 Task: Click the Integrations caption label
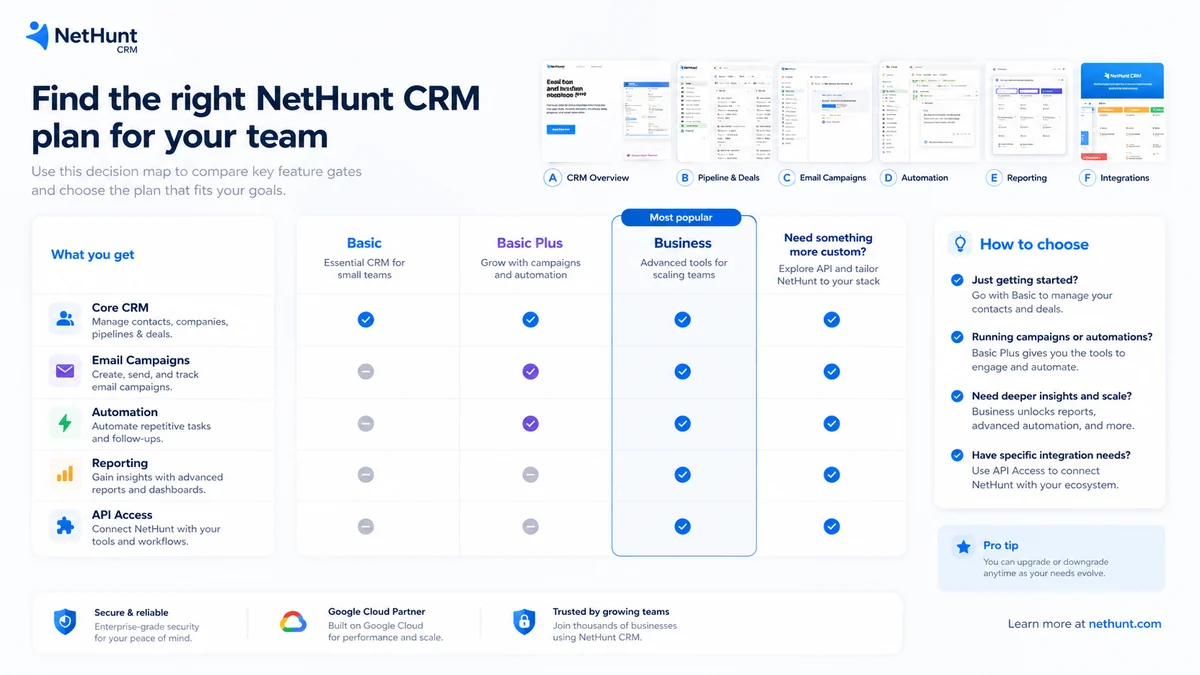point(1126,178)
